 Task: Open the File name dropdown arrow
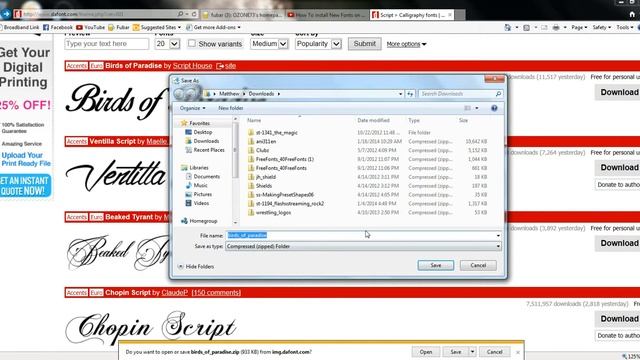pyautogui.click(x=498, y=236)
